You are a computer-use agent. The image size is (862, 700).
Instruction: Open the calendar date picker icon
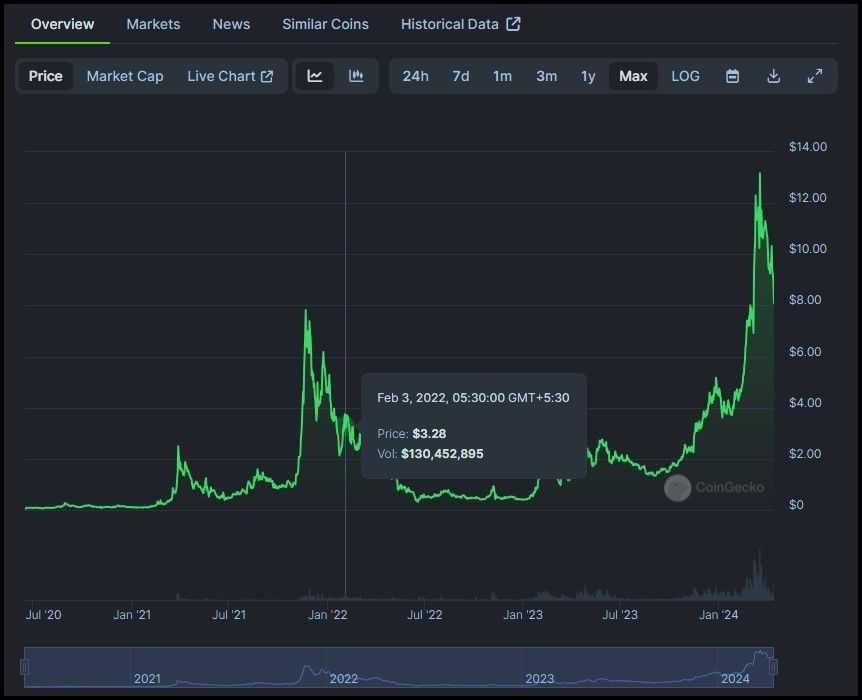(732, 75)
